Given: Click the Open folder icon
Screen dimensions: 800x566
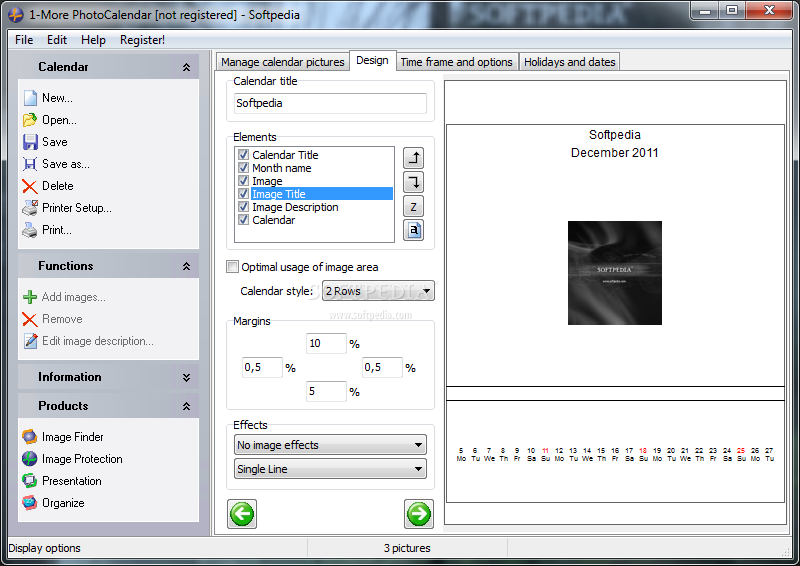Looking at the screenshot, I should [30, 120].
